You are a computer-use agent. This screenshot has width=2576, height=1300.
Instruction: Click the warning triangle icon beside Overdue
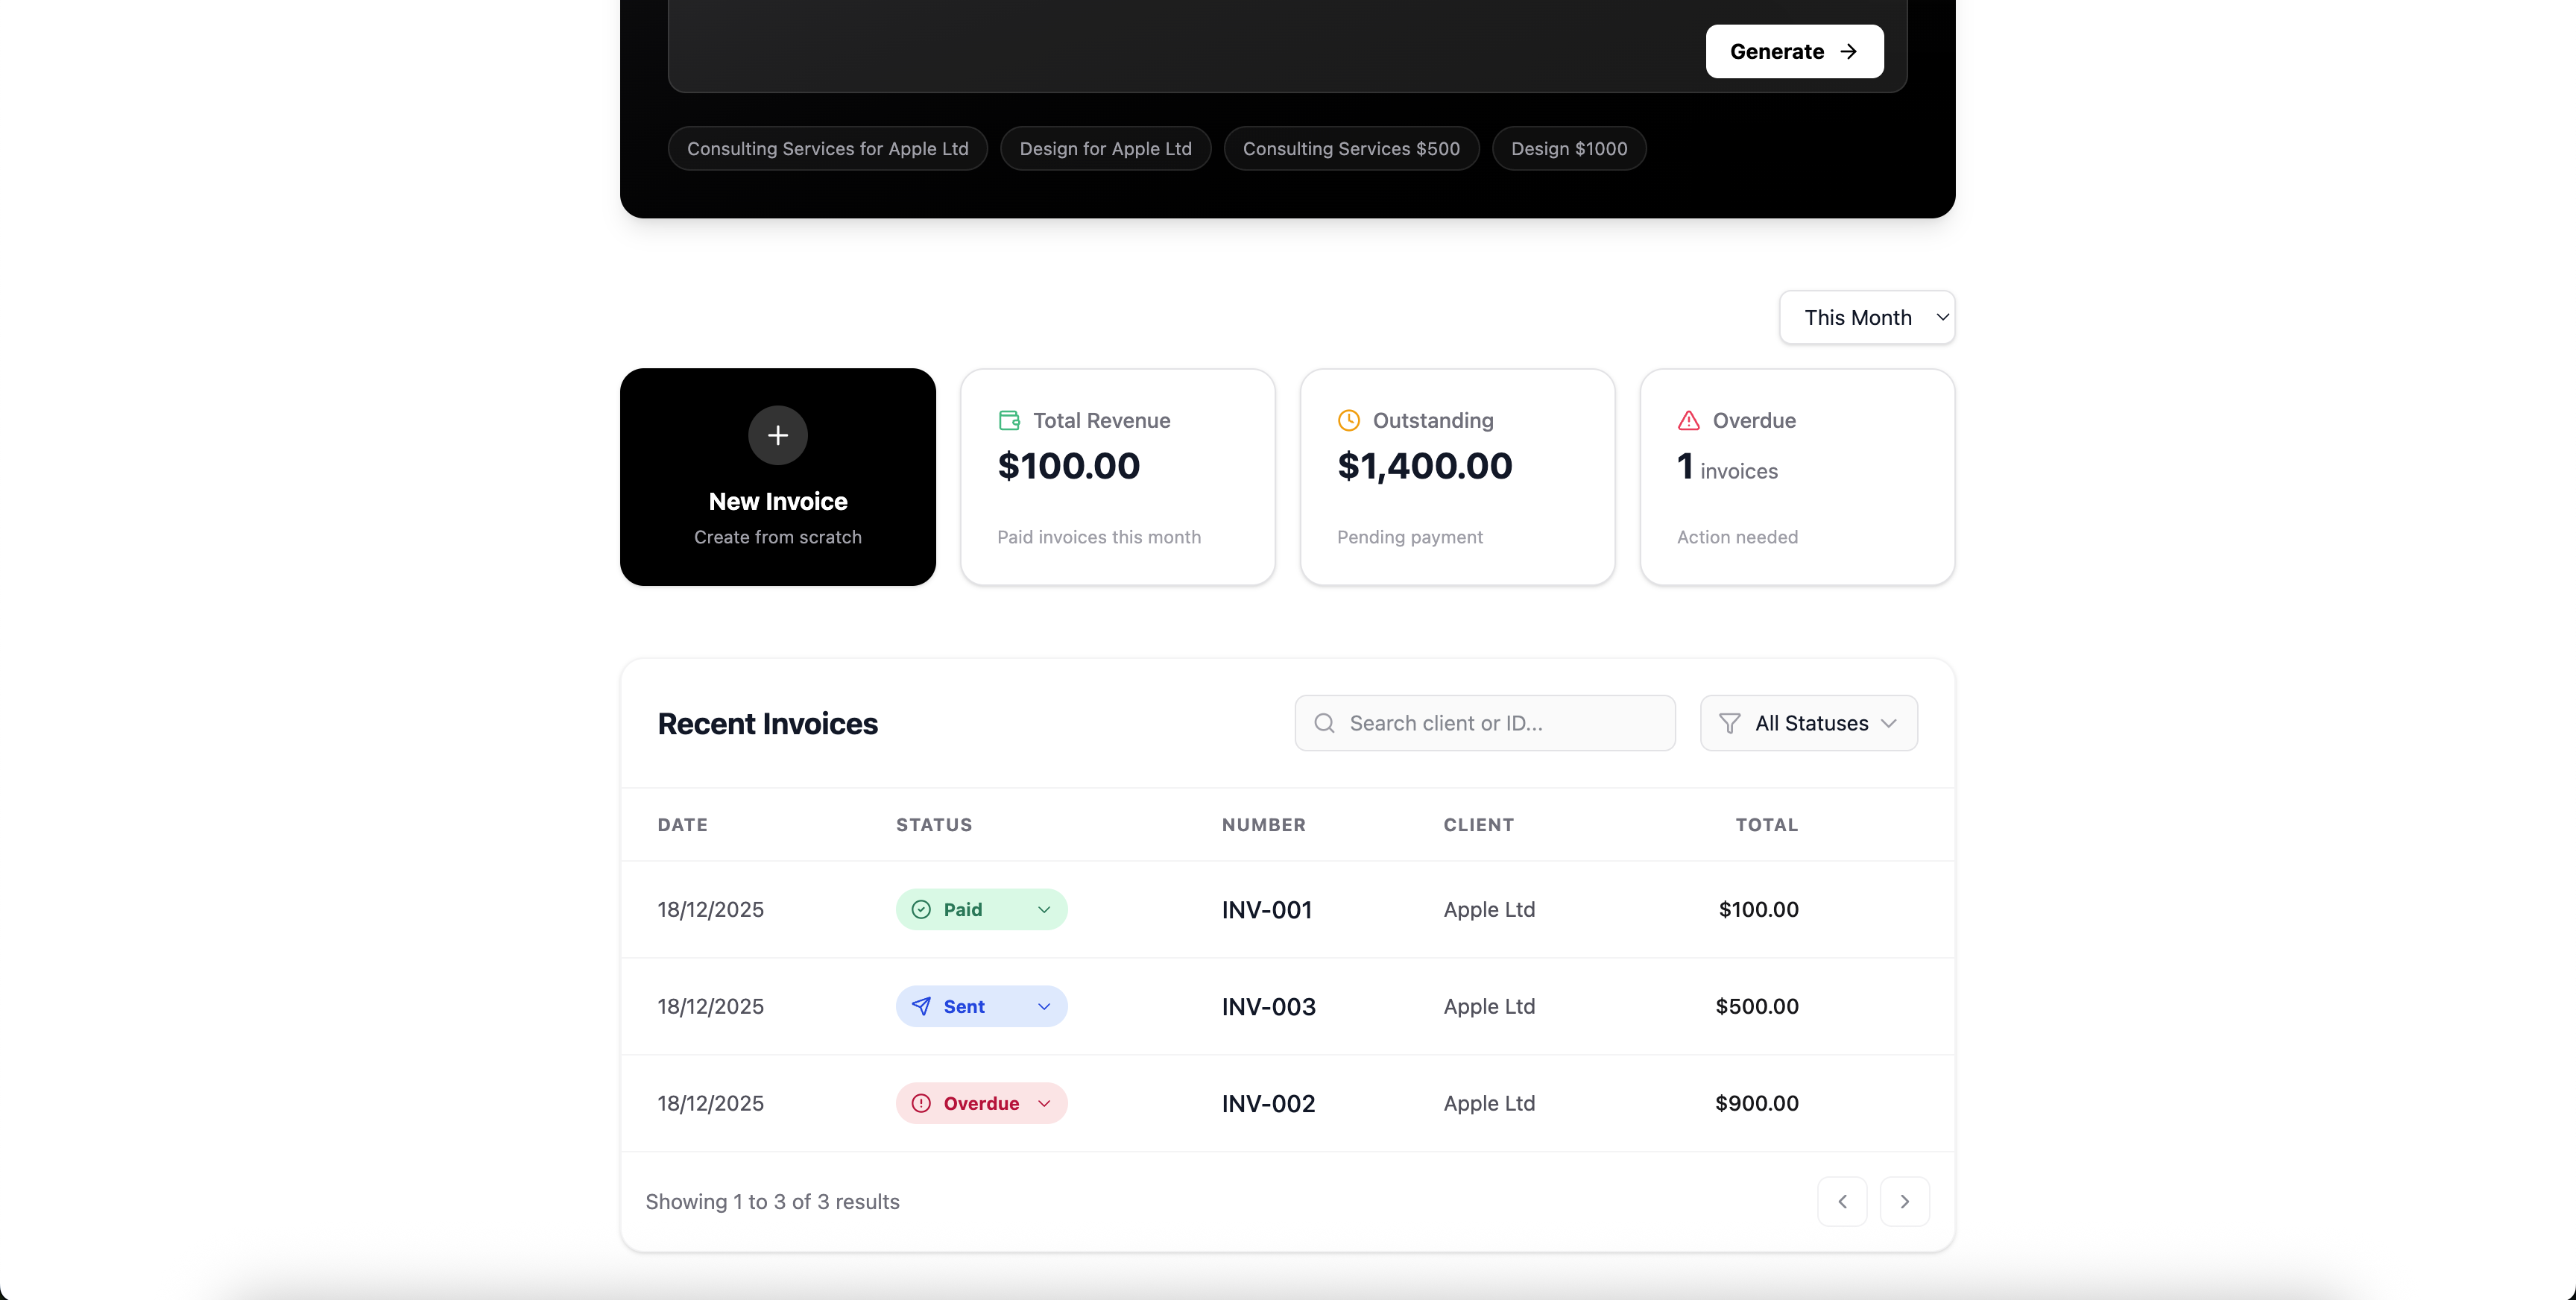1688,420
